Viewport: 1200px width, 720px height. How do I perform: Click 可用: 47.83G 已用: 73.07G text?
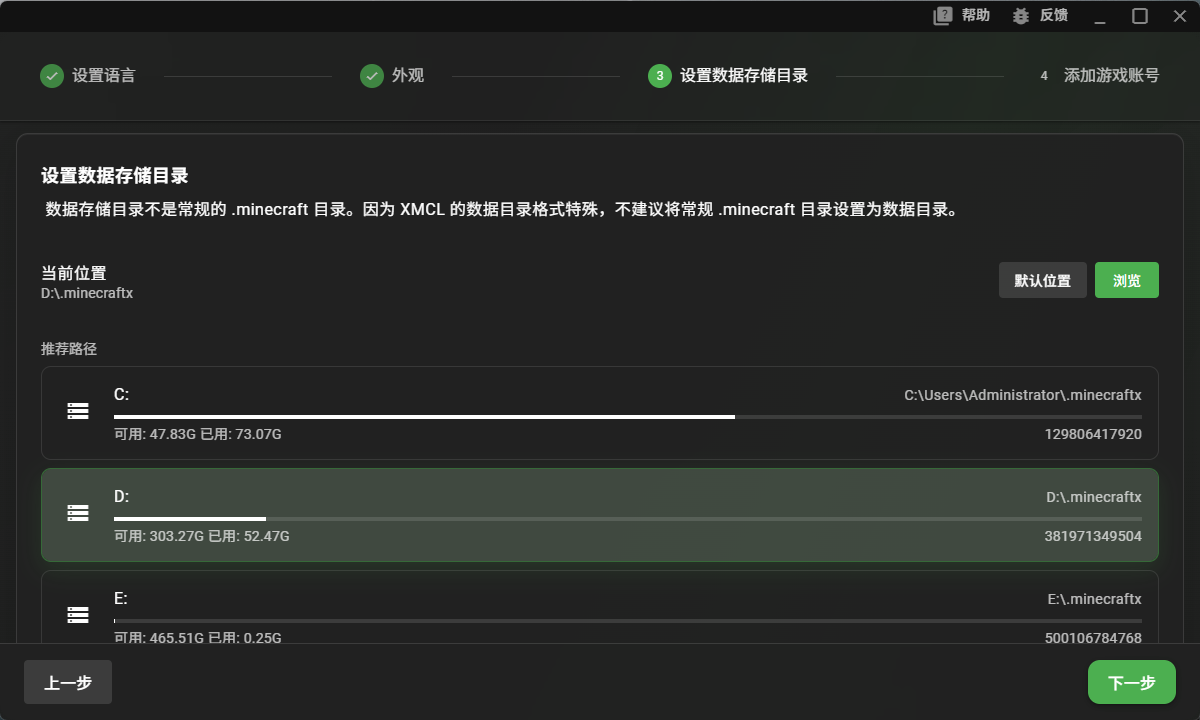[x=198, y=434]
